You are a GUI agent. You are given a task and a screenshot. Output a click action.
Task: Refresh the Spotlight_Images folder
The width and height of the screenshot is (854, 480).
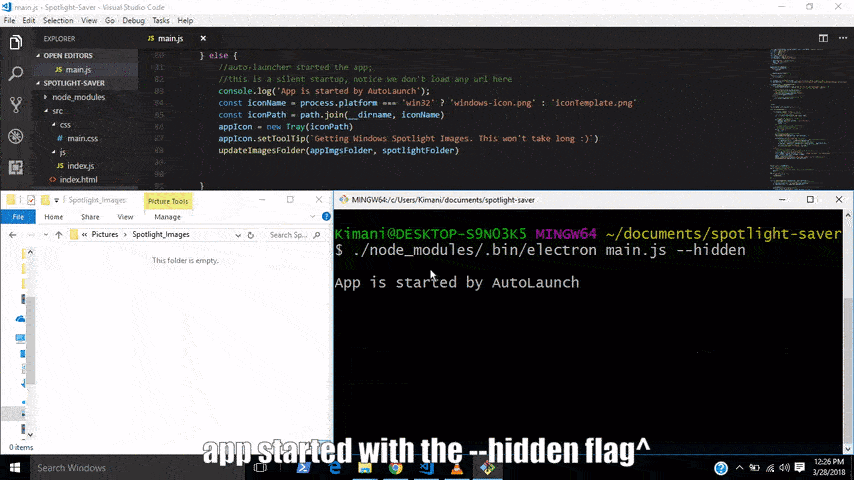point(251,235)
